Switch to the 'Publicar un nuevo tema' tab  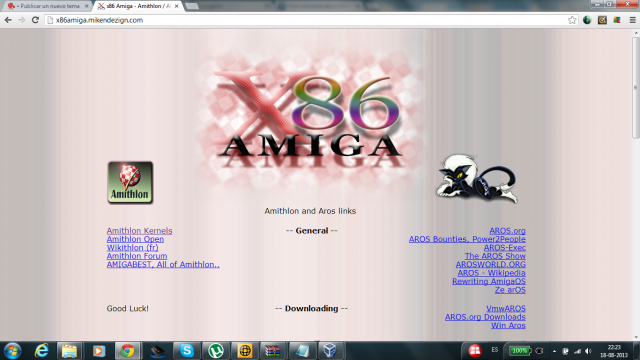(x=49, y=6)
